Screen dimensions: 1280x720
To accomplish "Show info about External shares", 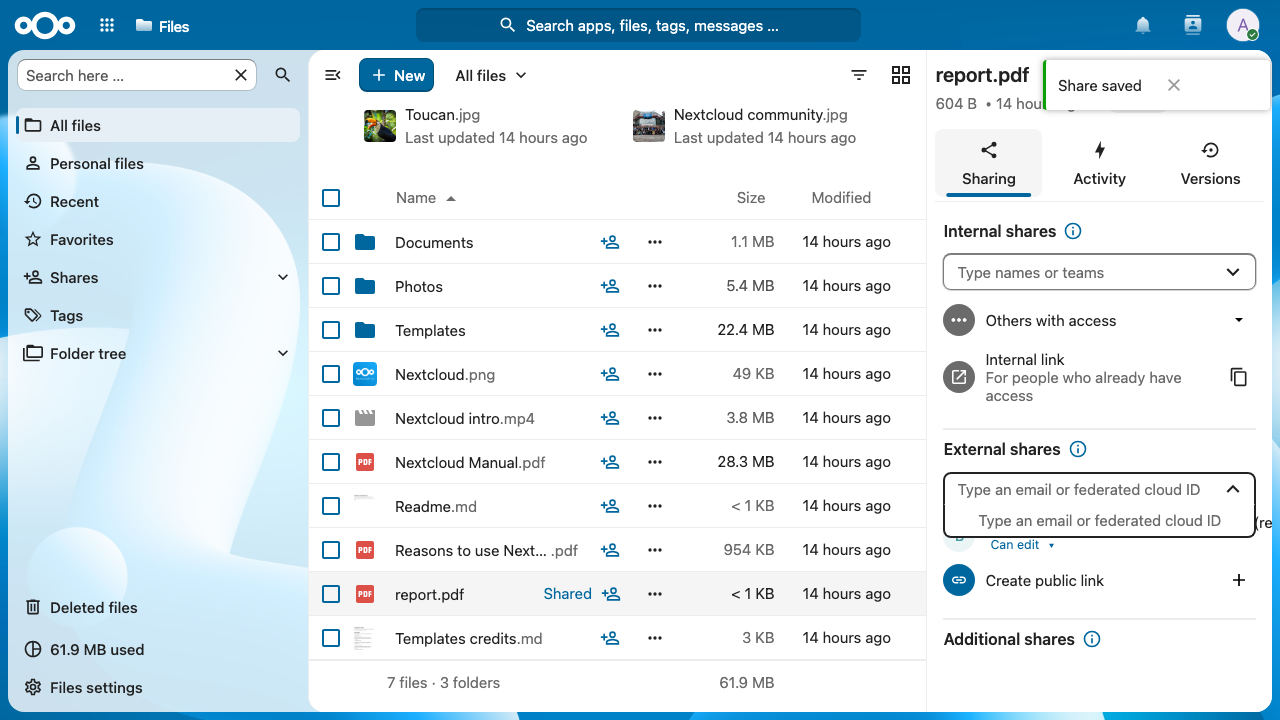I will pos(1078,449).
